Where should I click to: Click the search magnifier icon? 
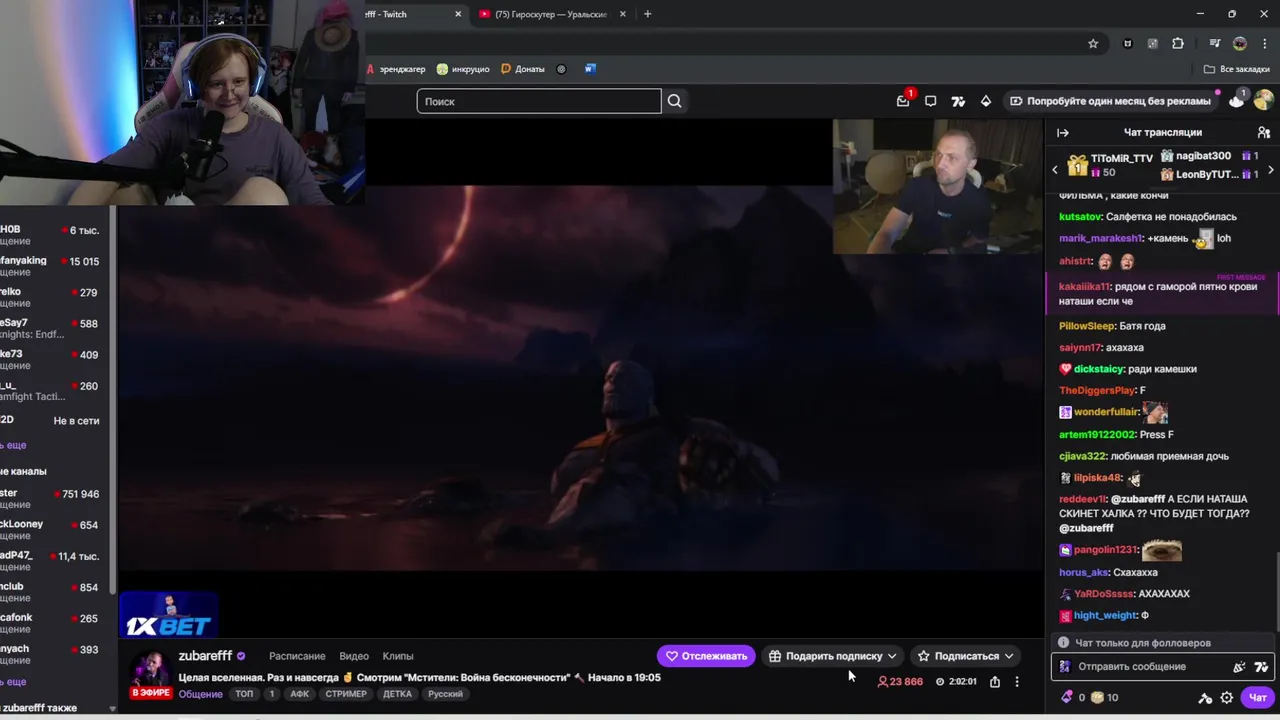pyautogui.click(x=675, y=101)
